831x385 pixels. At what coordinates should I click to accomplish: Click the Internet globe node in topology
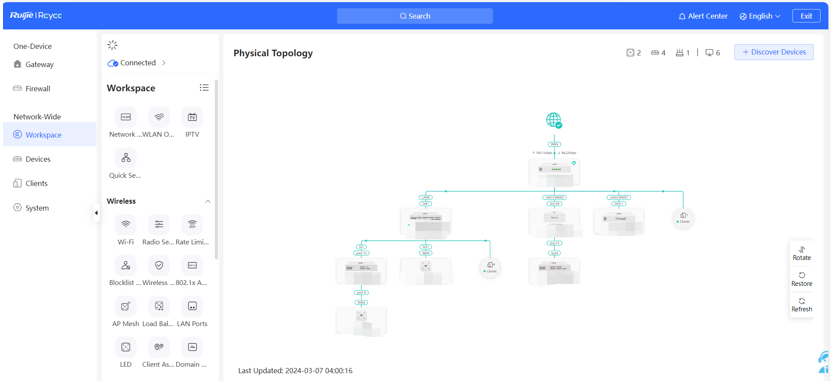(554, 120)
